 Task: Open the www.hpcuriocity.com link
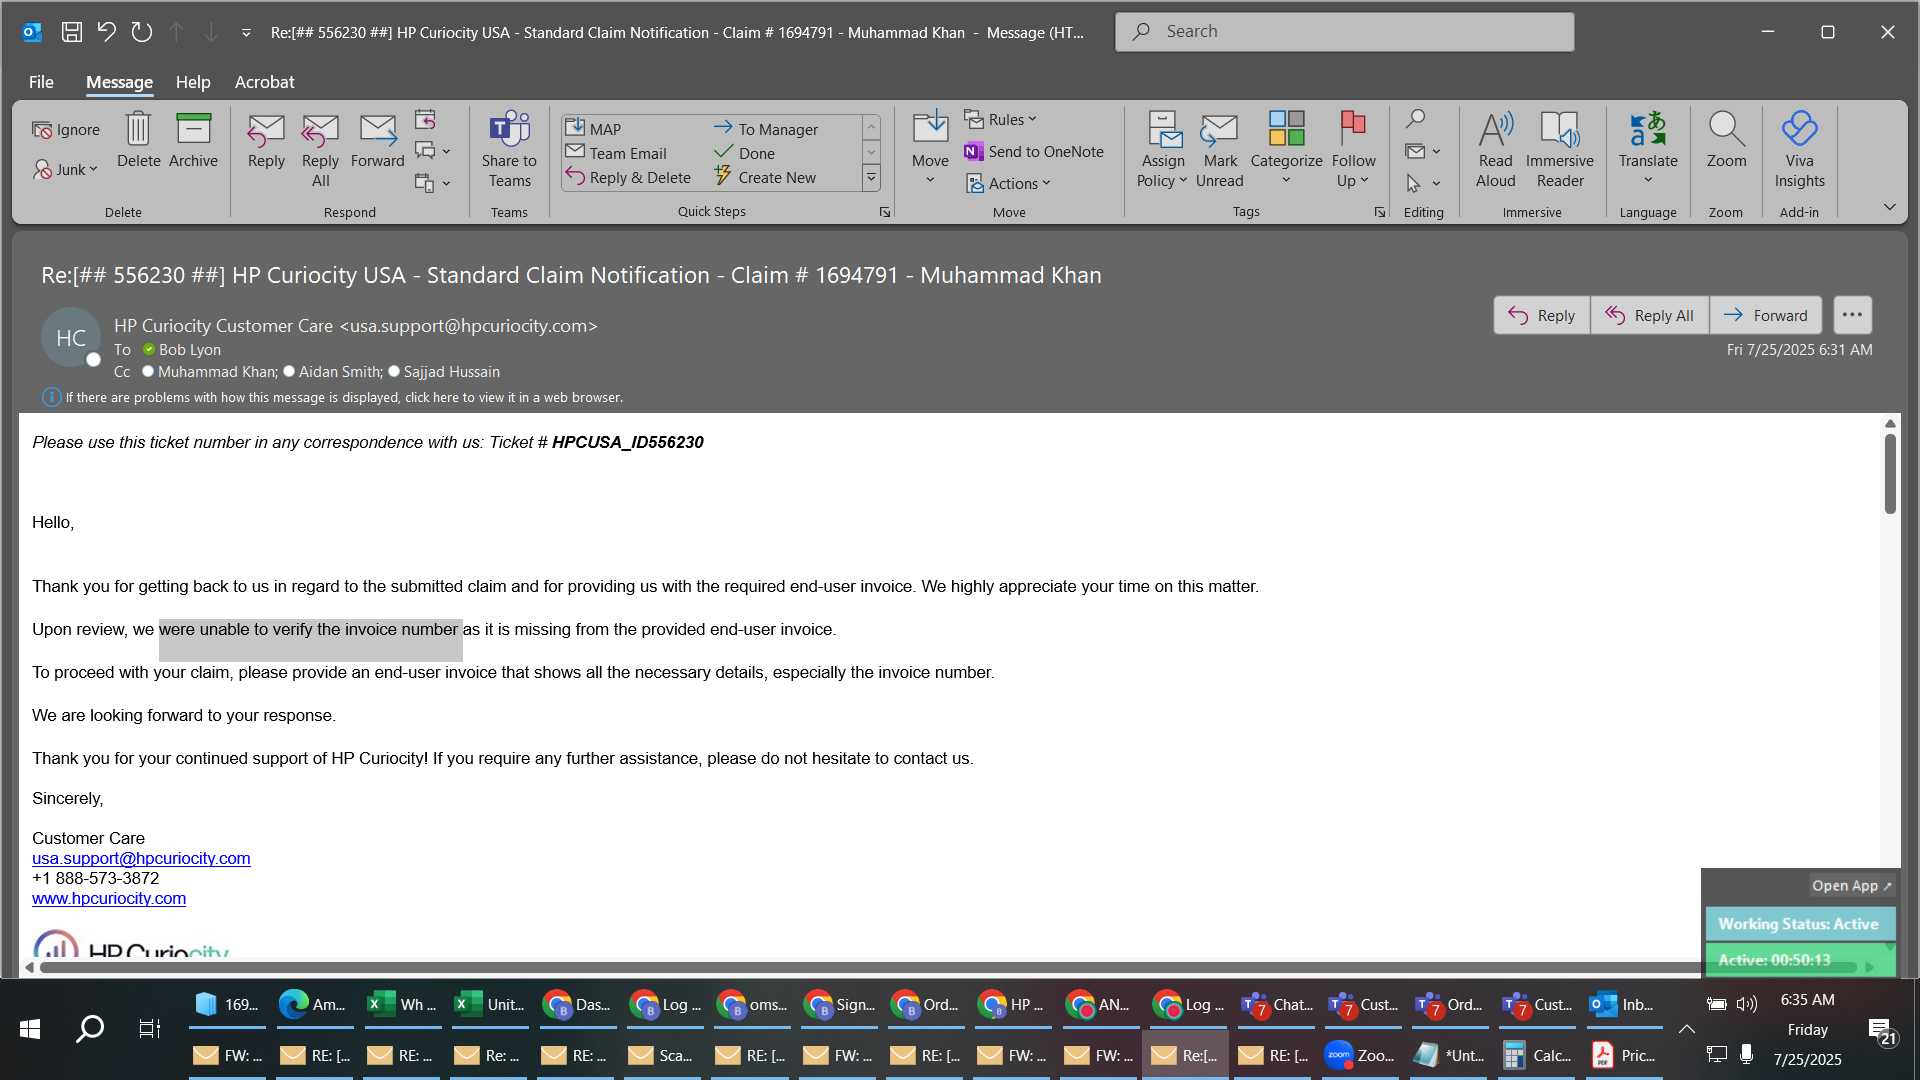click(x=109, y=898)
